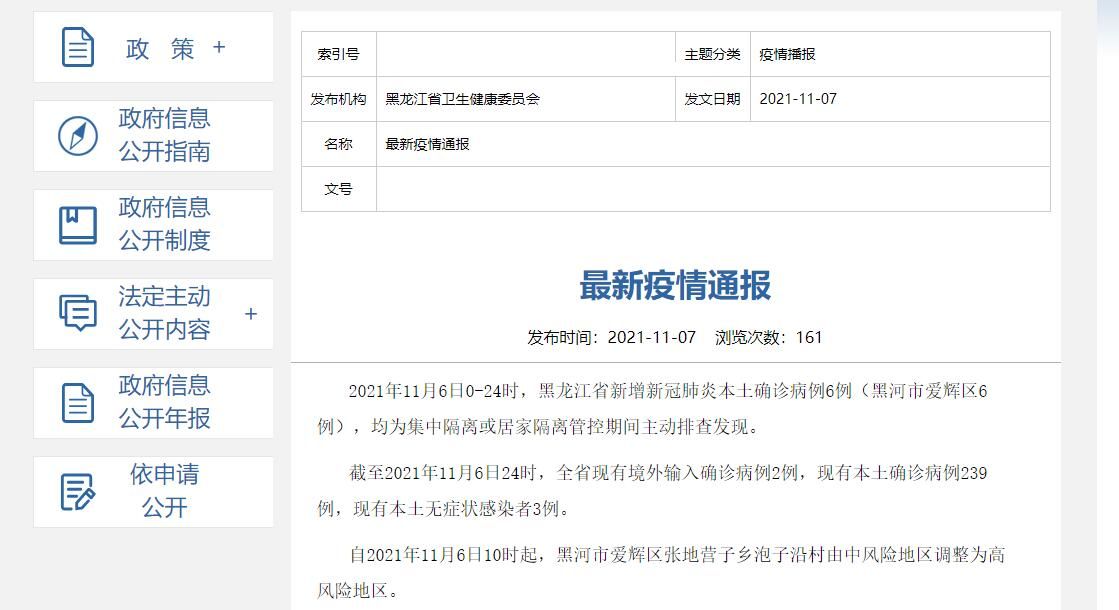Image resolution: width=1119 pixels, height=610 pixels.
Task: Click the book icon for 政府信息公开制度
Action: click(x=78, y=225)
